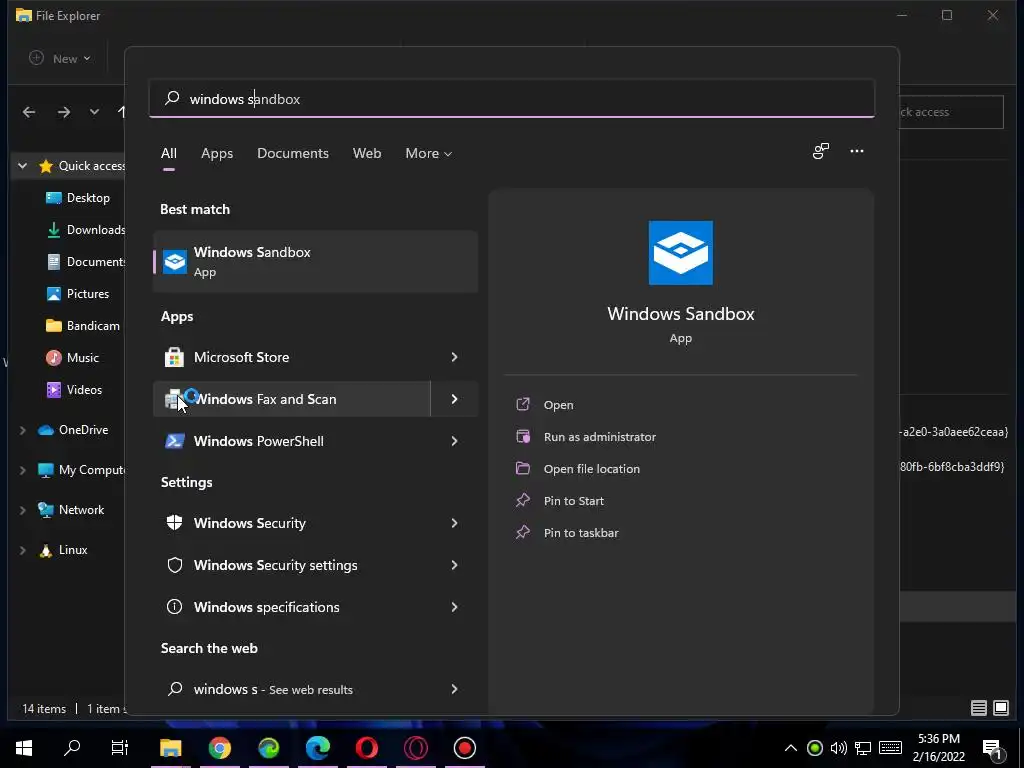The image size is (1024, 768).
Task: Select the All search filter tab
Action: pos(168,153)
